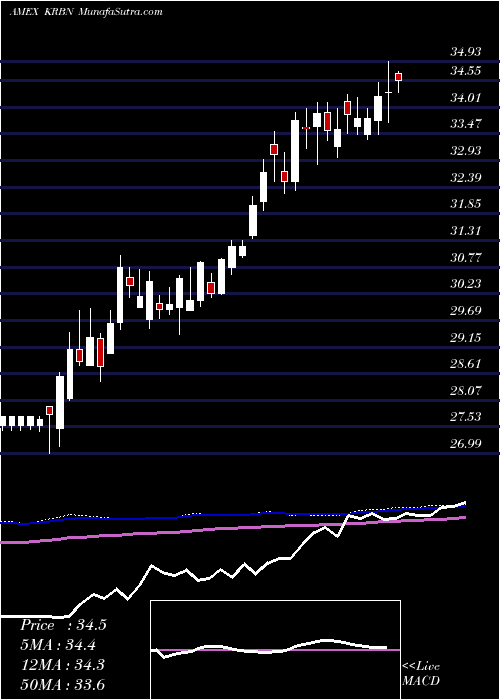Click the 34.93 price axis label

click(466, 52)
